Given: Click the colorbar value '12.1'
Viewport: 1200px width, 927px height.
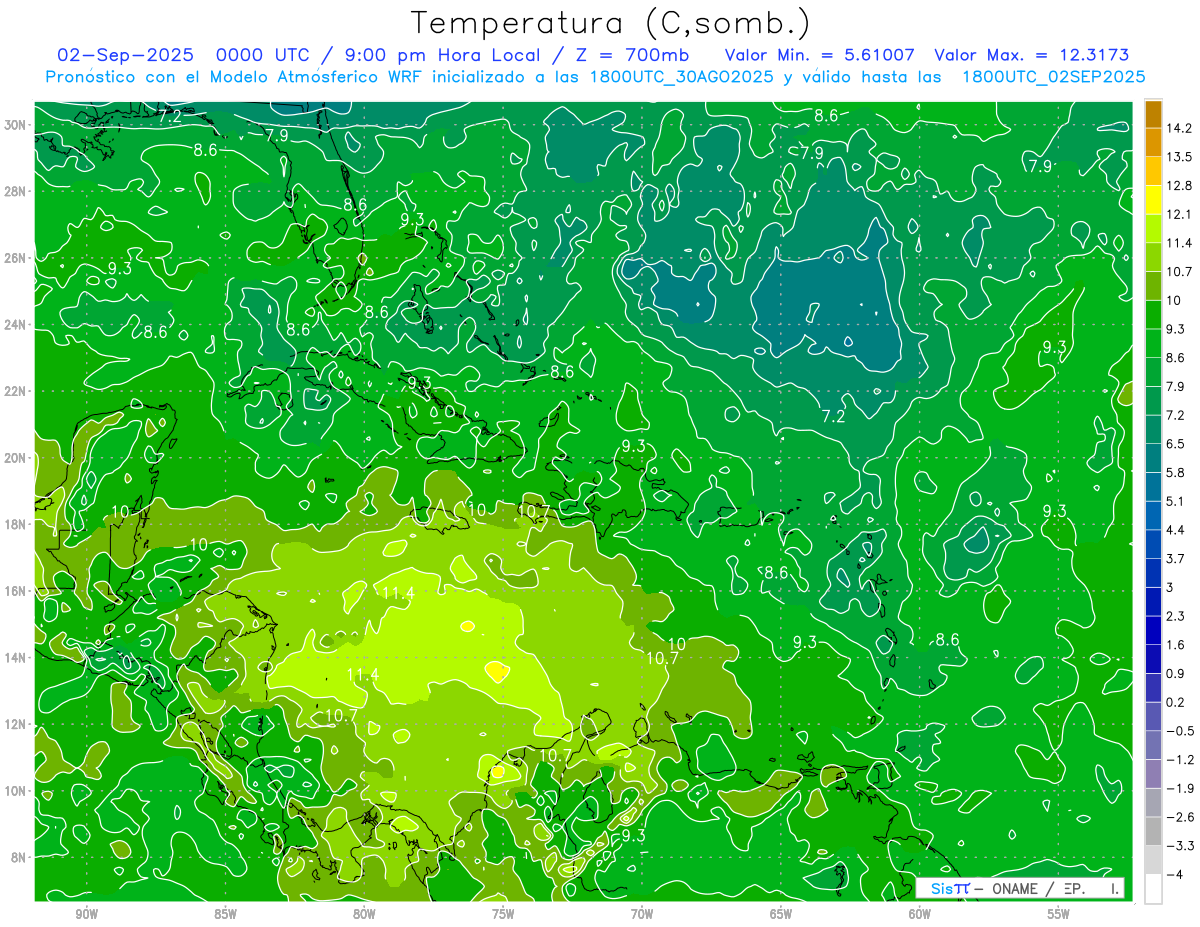Looking at the screenshot, I should pyautogui.click(x=1178, y=214).
